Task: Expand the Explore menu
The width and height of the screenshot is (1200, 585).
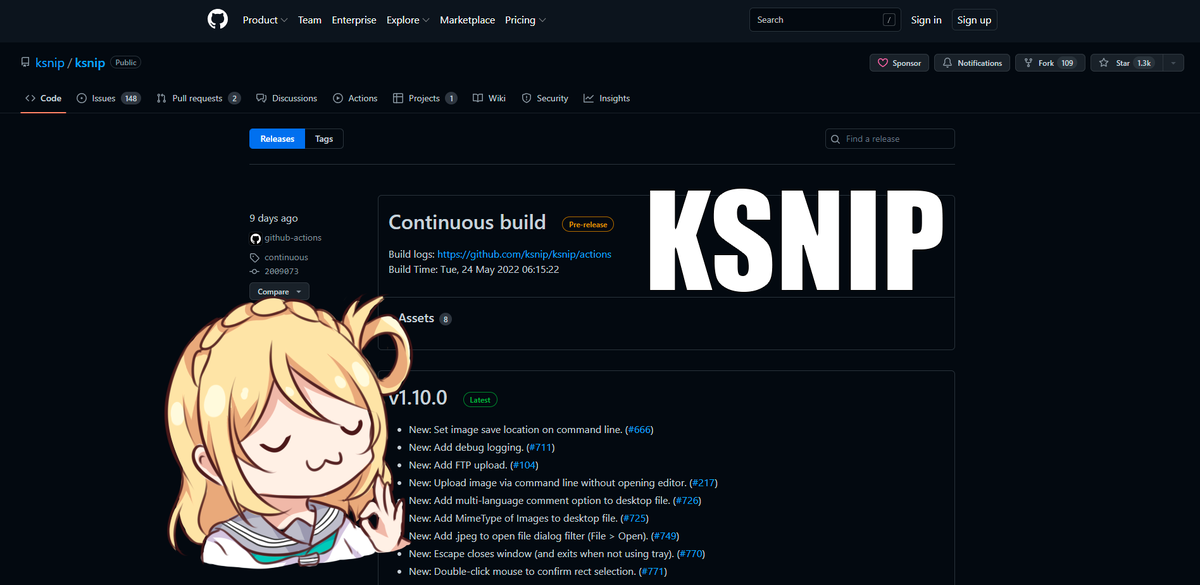Action: tap(408, 20)
